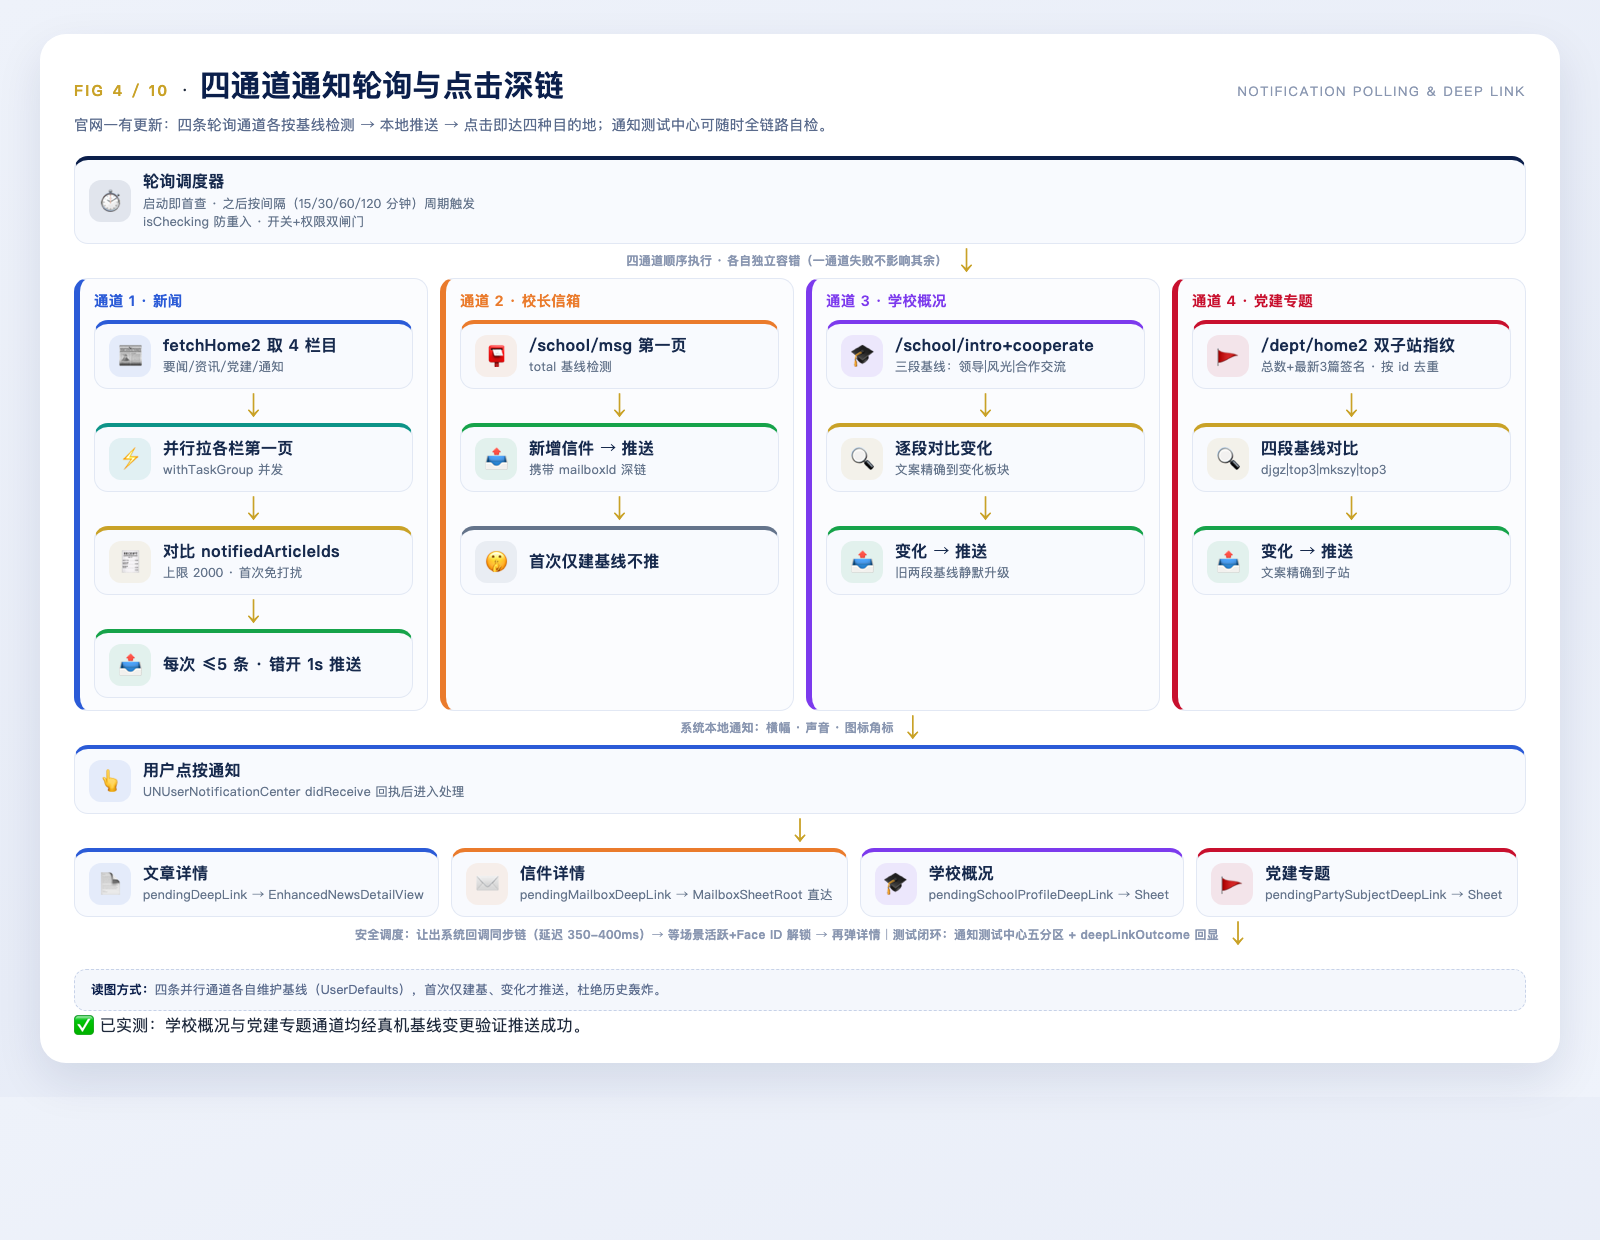Image resolution: width=1600 pixels, height=1240 pixels.
Task: Click the shushing face icon beside 首次仅建基线不推
Action: click(x=496, y=562)
